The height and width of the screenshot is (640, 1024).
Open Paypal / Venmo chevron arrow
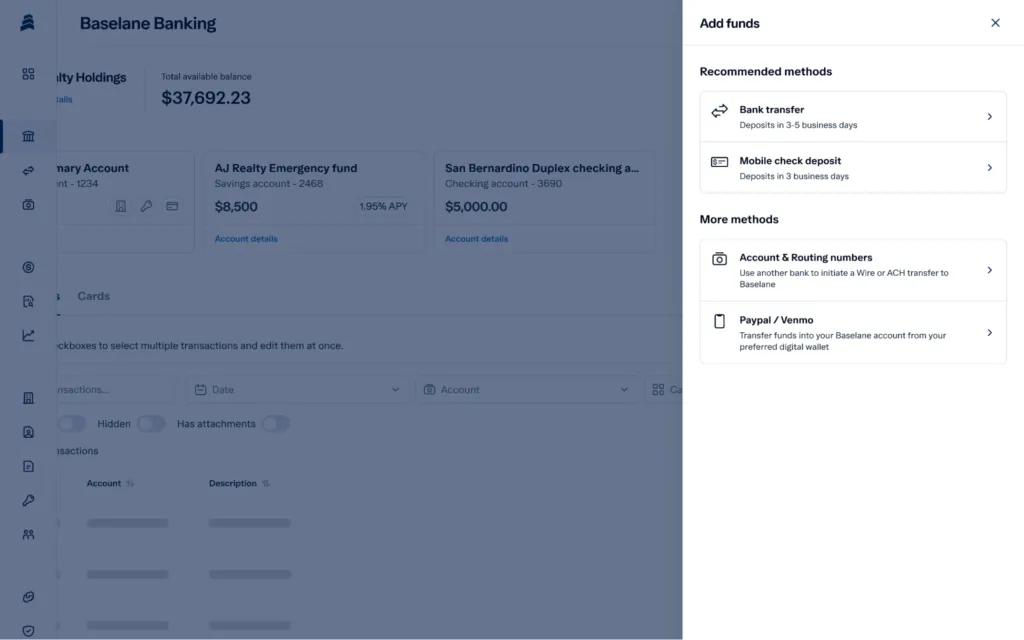point(989,332)
